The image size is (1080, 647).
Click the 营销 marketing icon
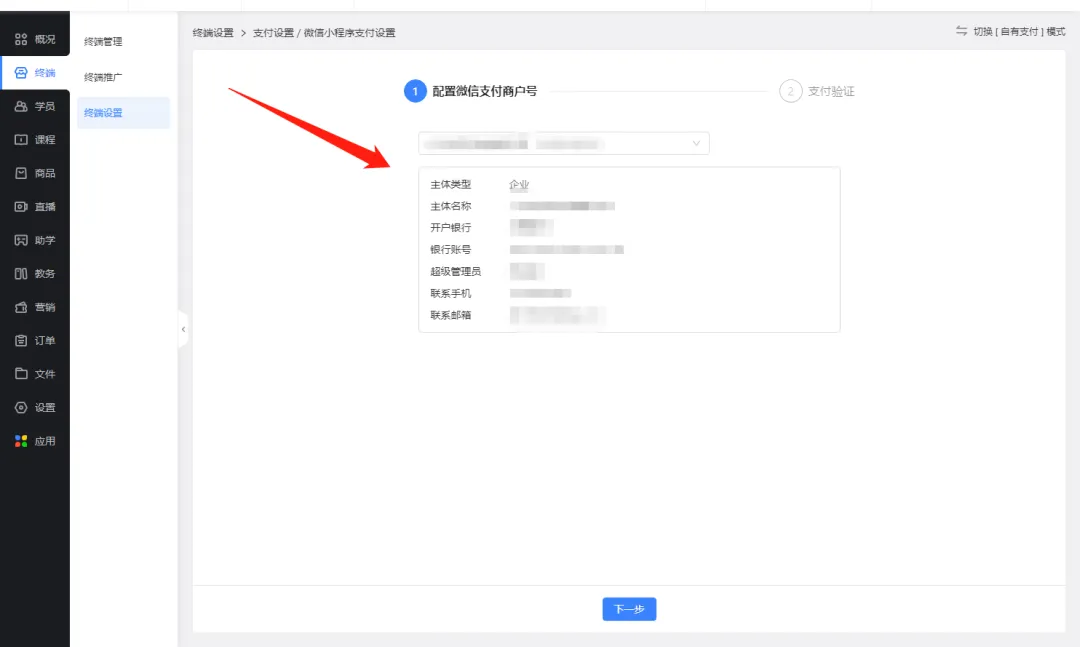[x=21, y=307]
